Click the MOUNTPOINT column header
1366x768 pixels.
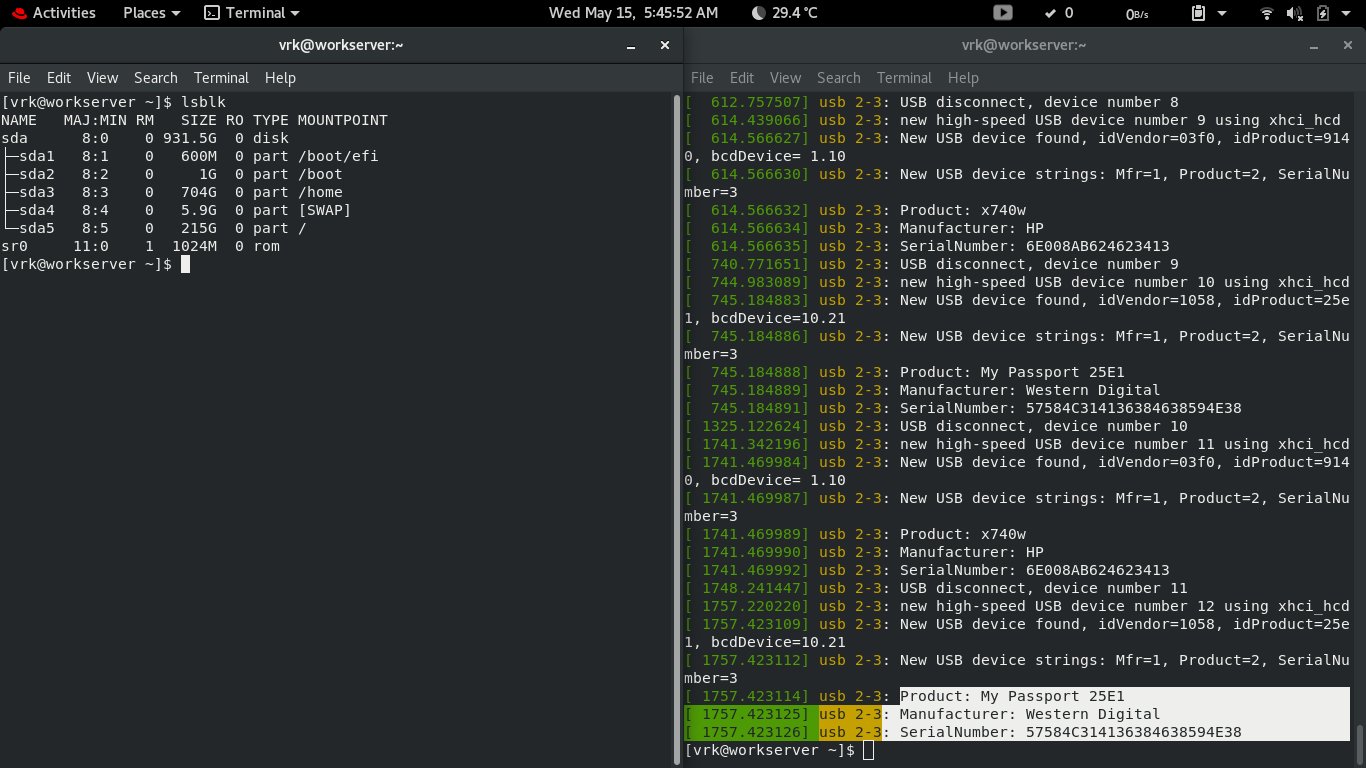[x=343, y=120]
